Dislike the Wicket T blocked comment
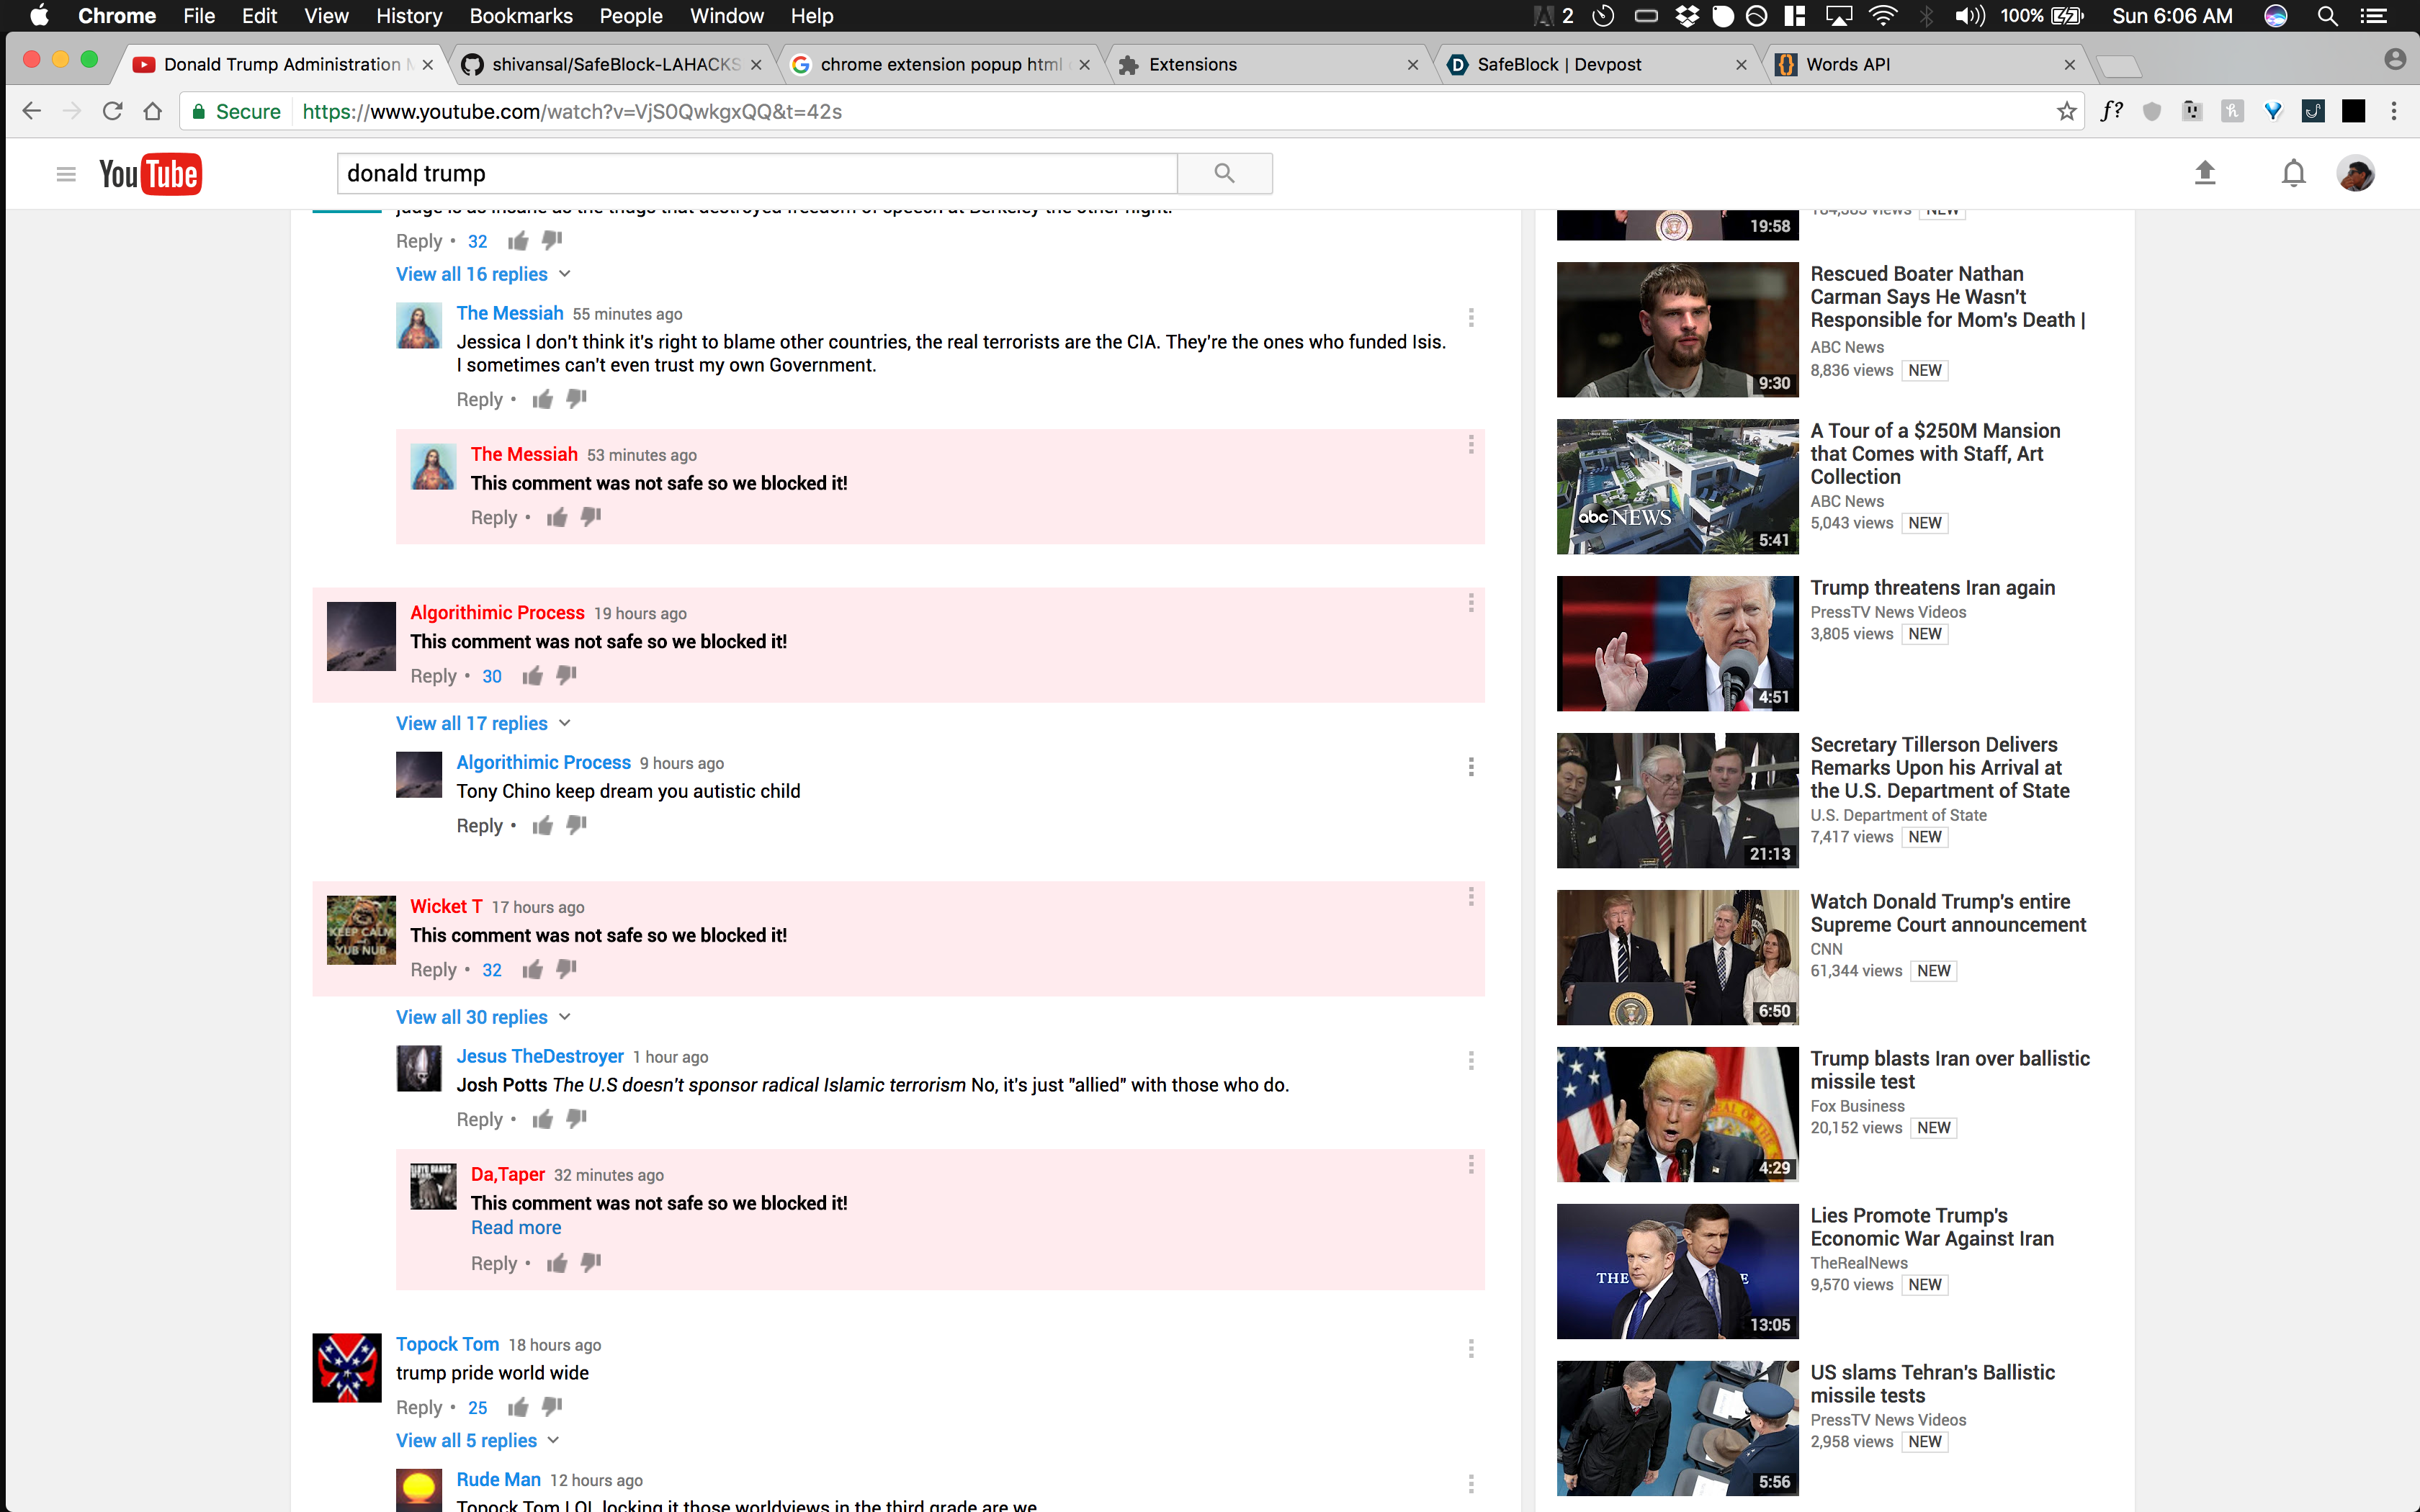 pyautogui.click(x=567, y=969)
